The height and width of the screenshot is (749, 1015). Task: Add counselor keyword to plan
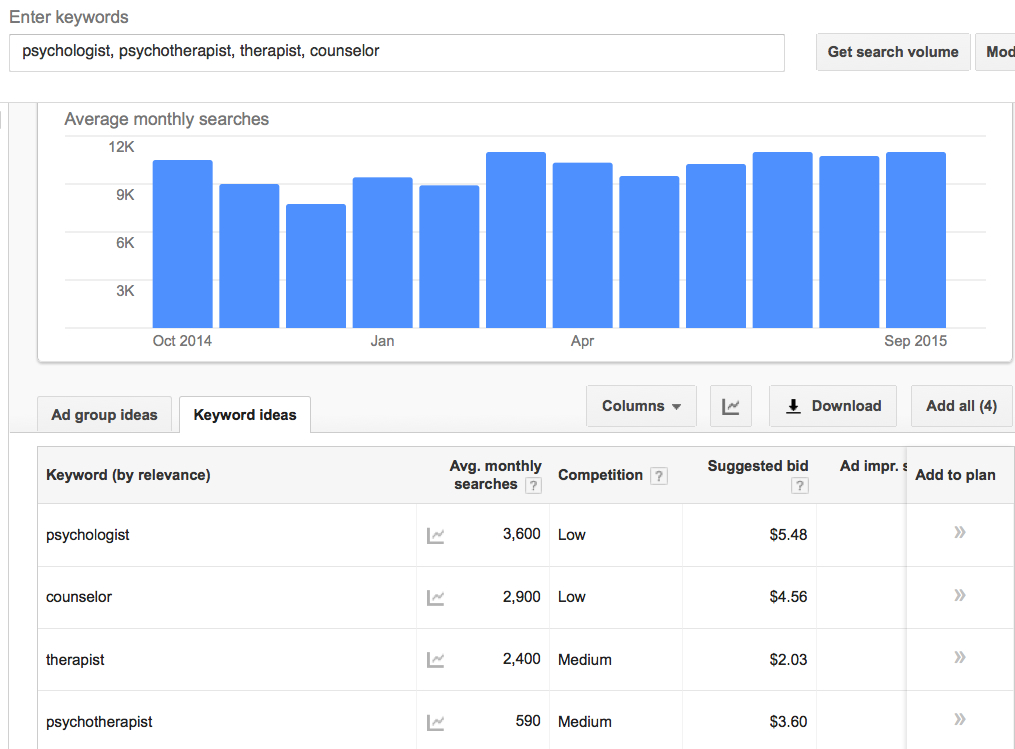pyautogui.click(x=960, y=595)
